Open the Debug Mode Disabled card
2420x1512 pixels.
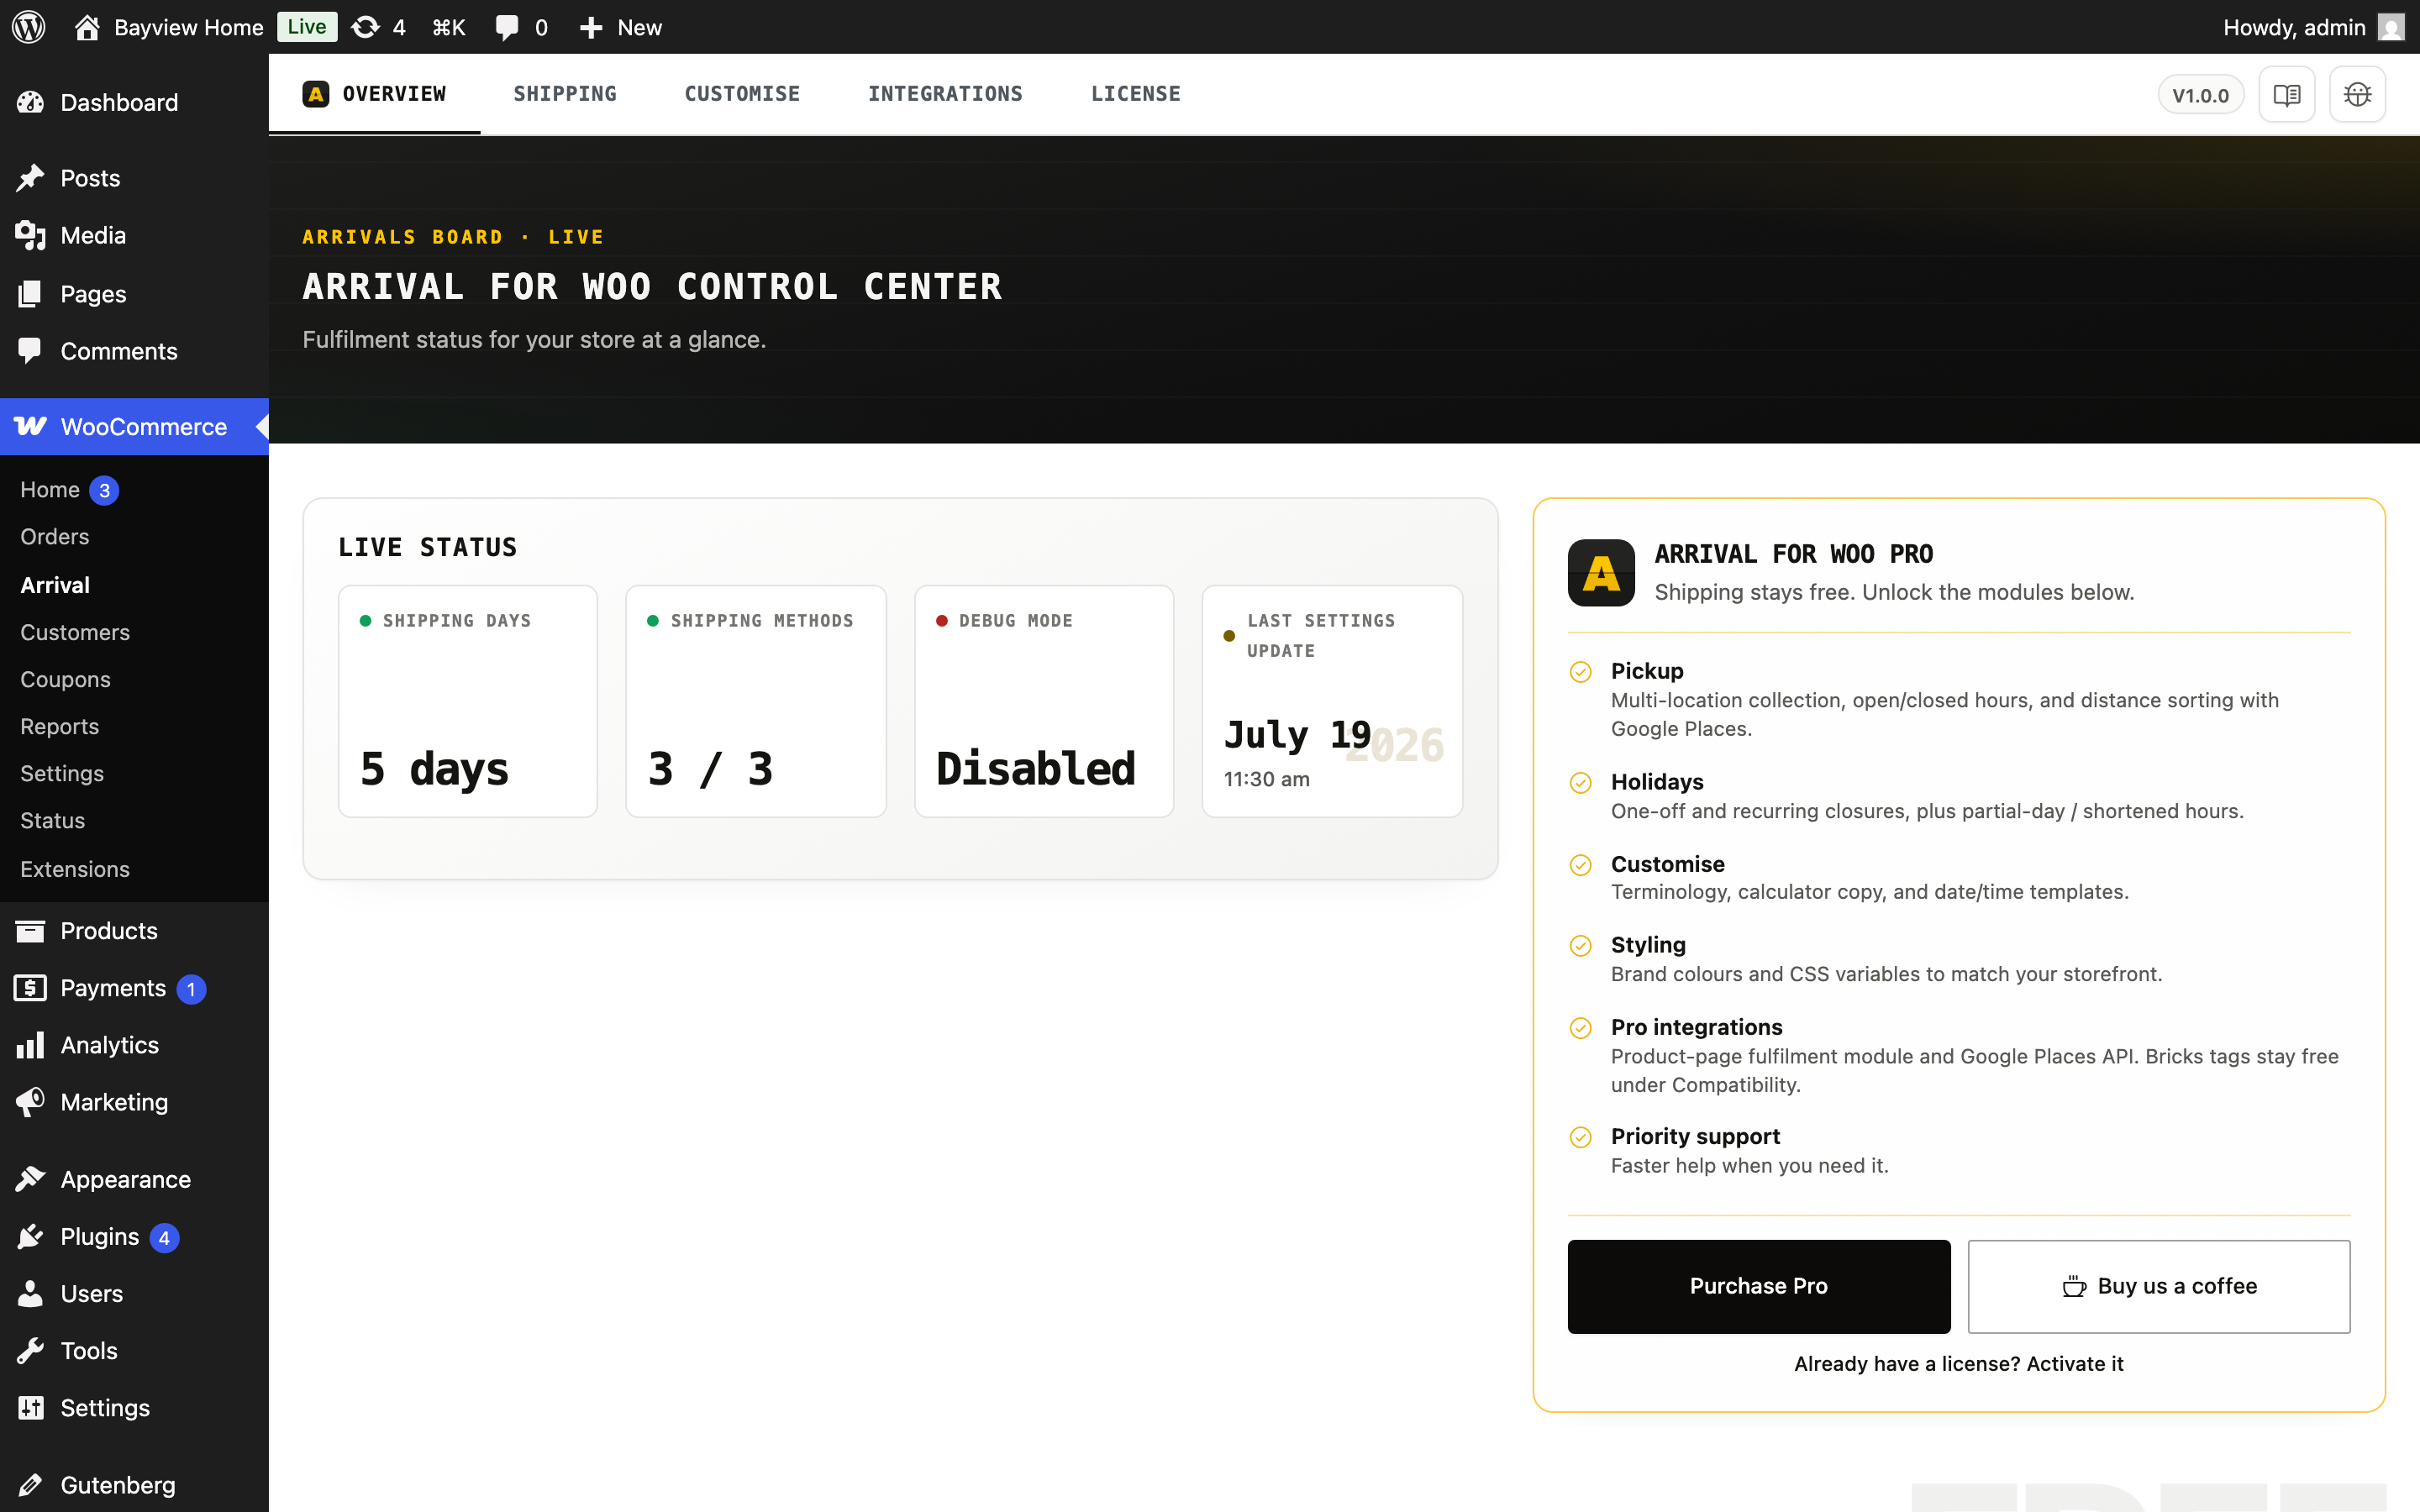(1043, 701)
